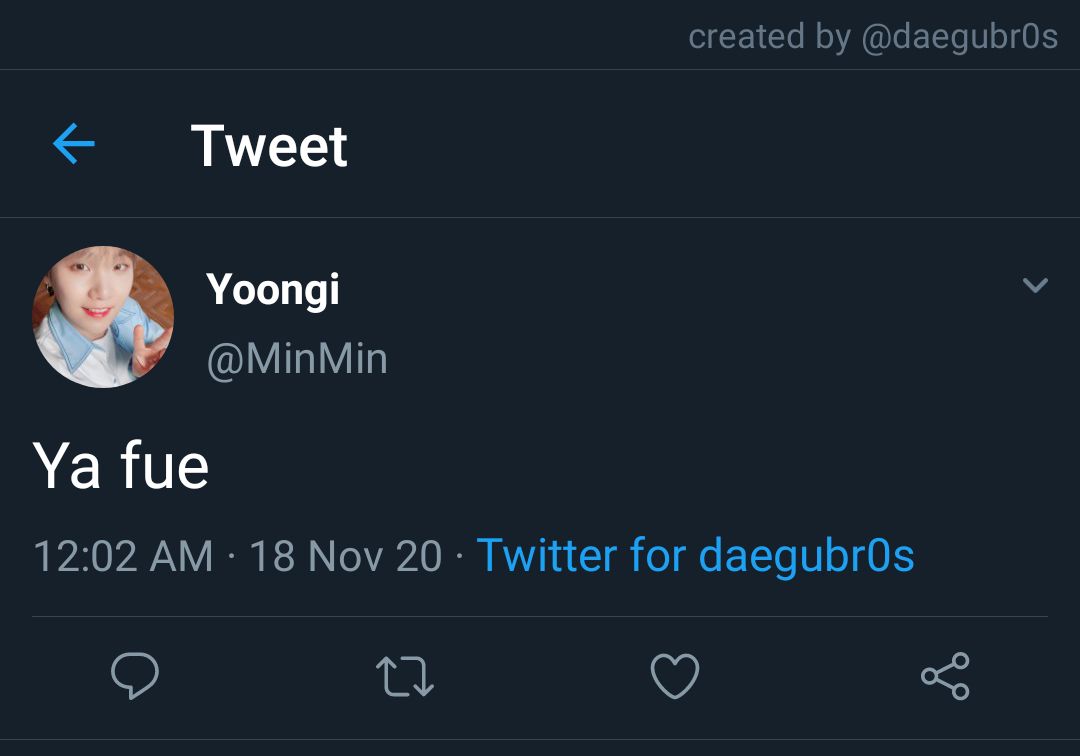
Task: Tap the Tweet header title
Action: 269,146
